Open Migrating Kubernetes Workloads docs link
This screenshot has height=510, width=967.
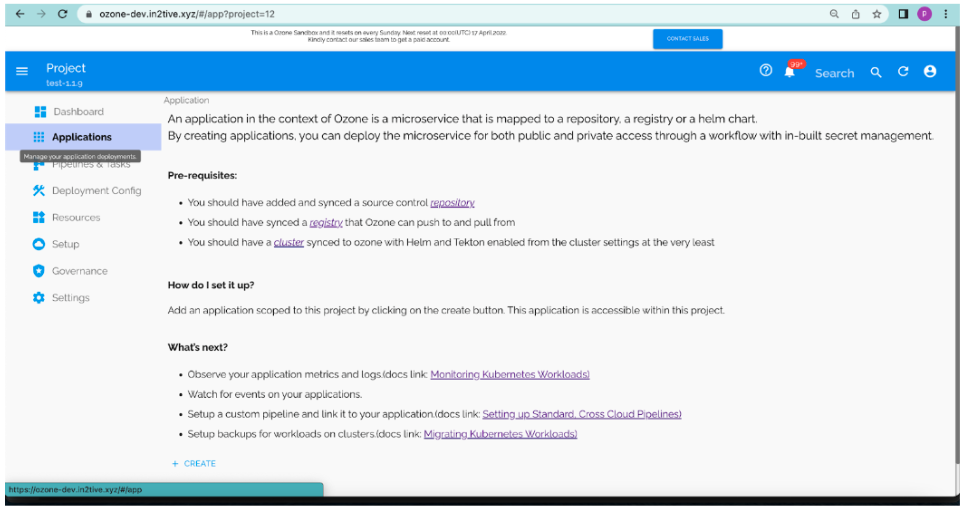coord(500,435)
